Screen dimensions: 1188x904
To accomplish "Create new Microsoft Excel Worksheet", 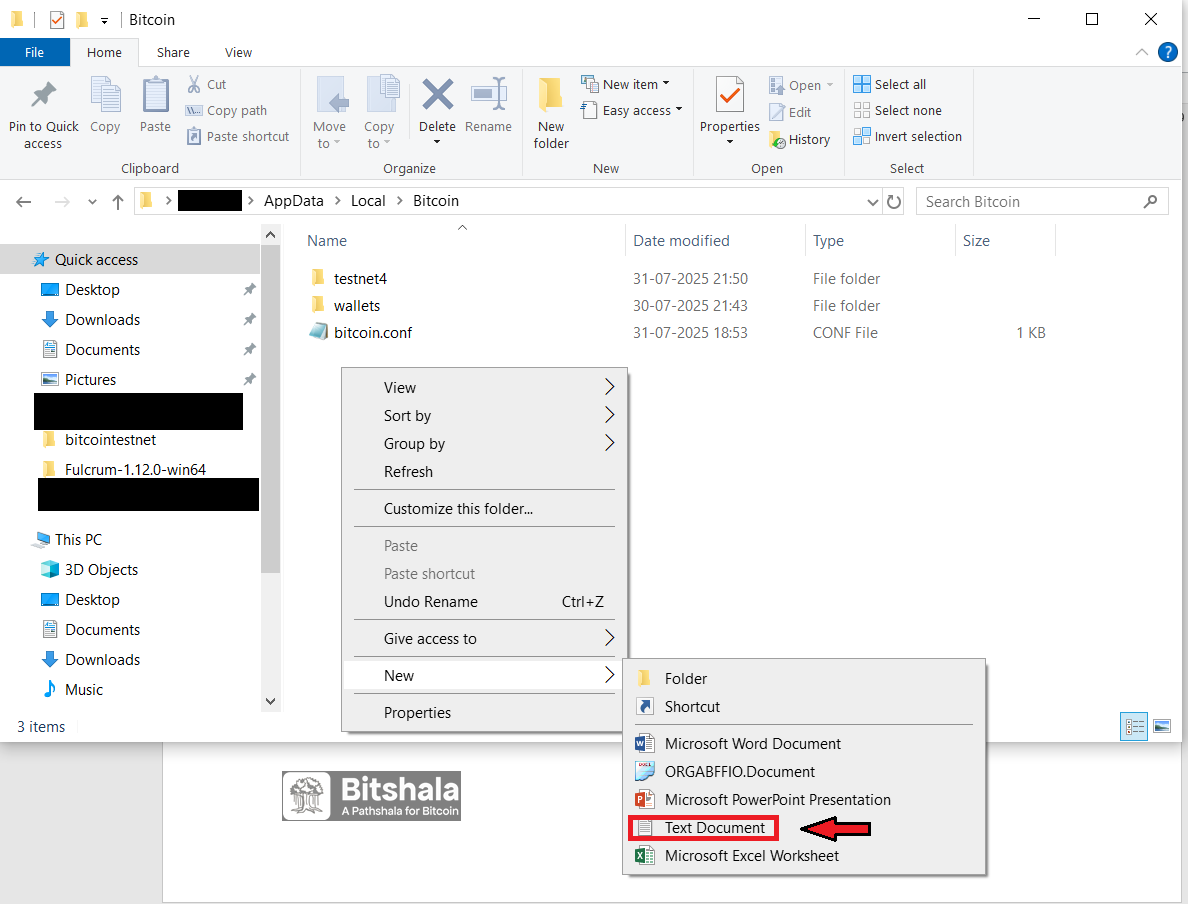I will pos(804,856).
